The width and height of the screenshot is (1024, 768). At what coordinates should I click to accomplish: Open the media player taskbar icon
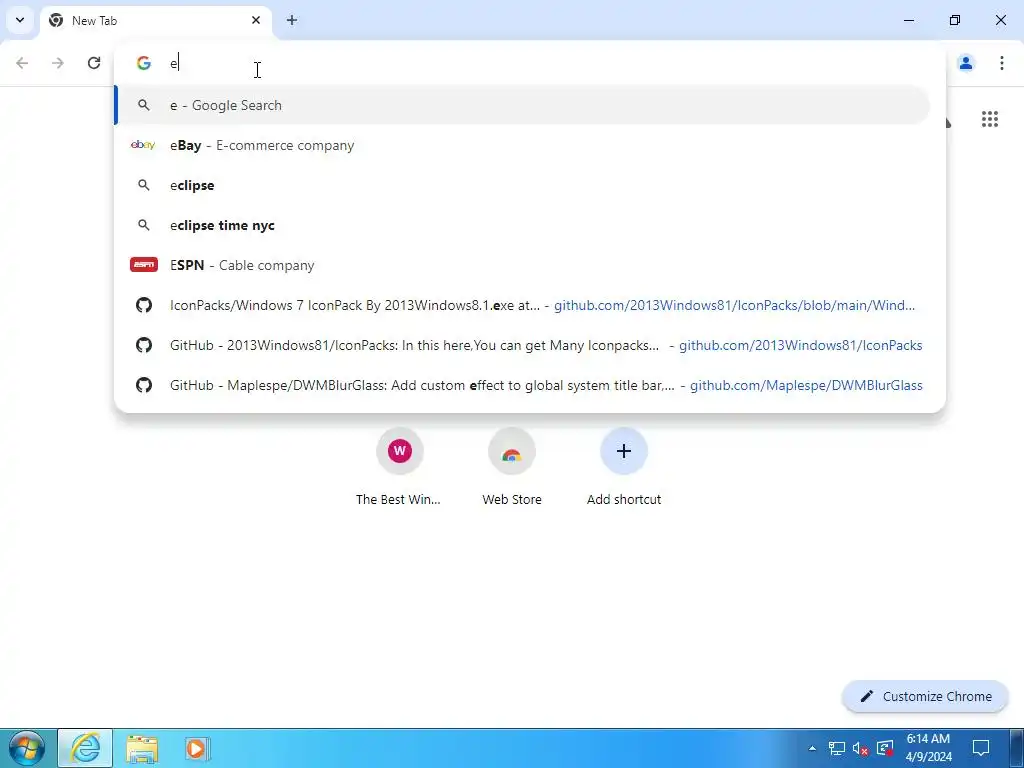(196, 748)
